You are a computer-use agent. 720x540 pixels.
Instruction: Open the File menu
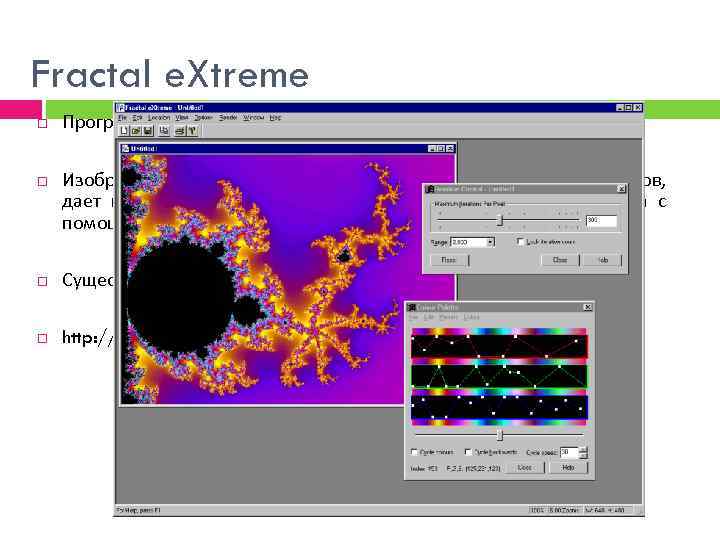[x=123, y=118]
